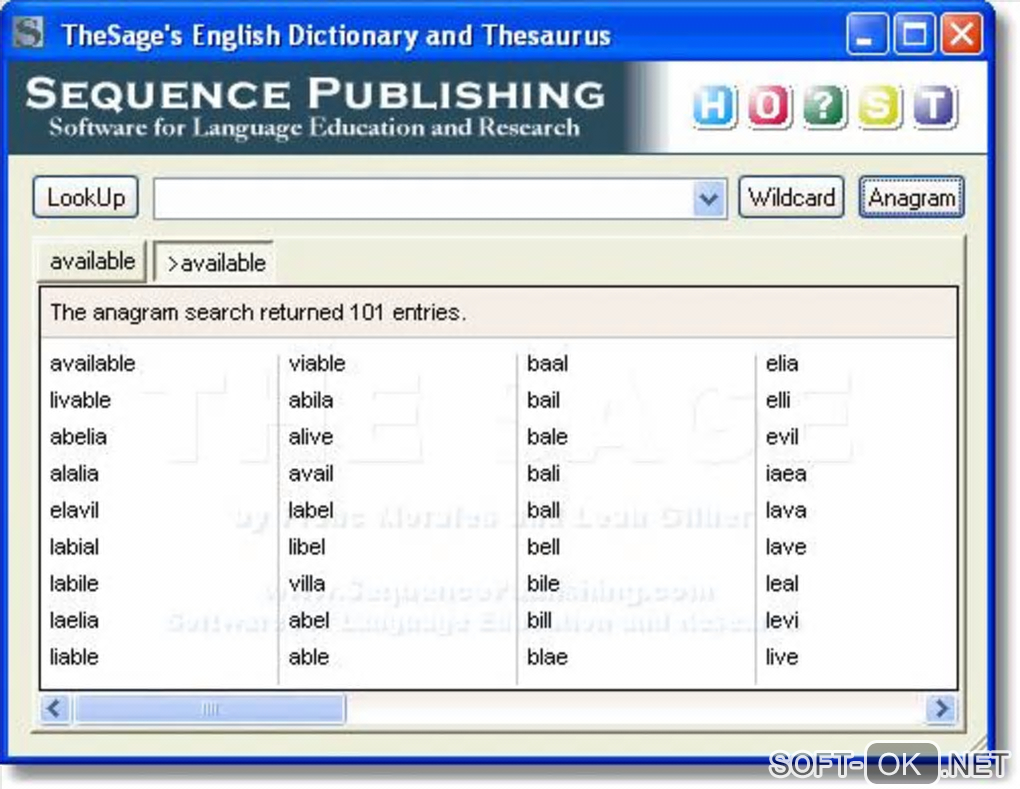Select the word 'viable'

coord(317,364)
